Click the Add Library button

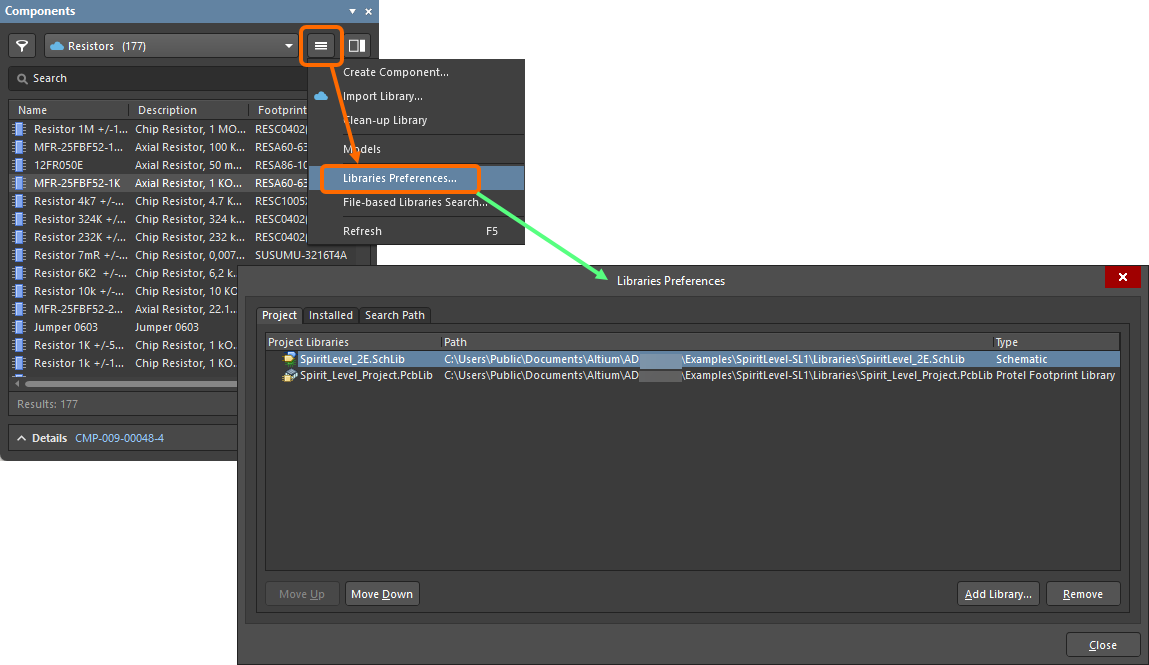[x=997, y=593]
